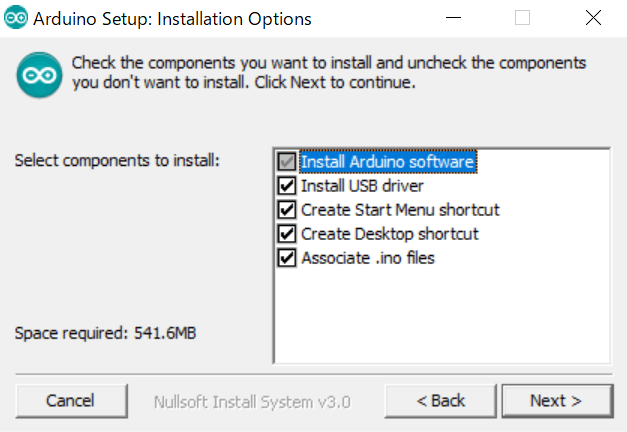
Task: Click the Select components to install label
Action: coord(116,161)
